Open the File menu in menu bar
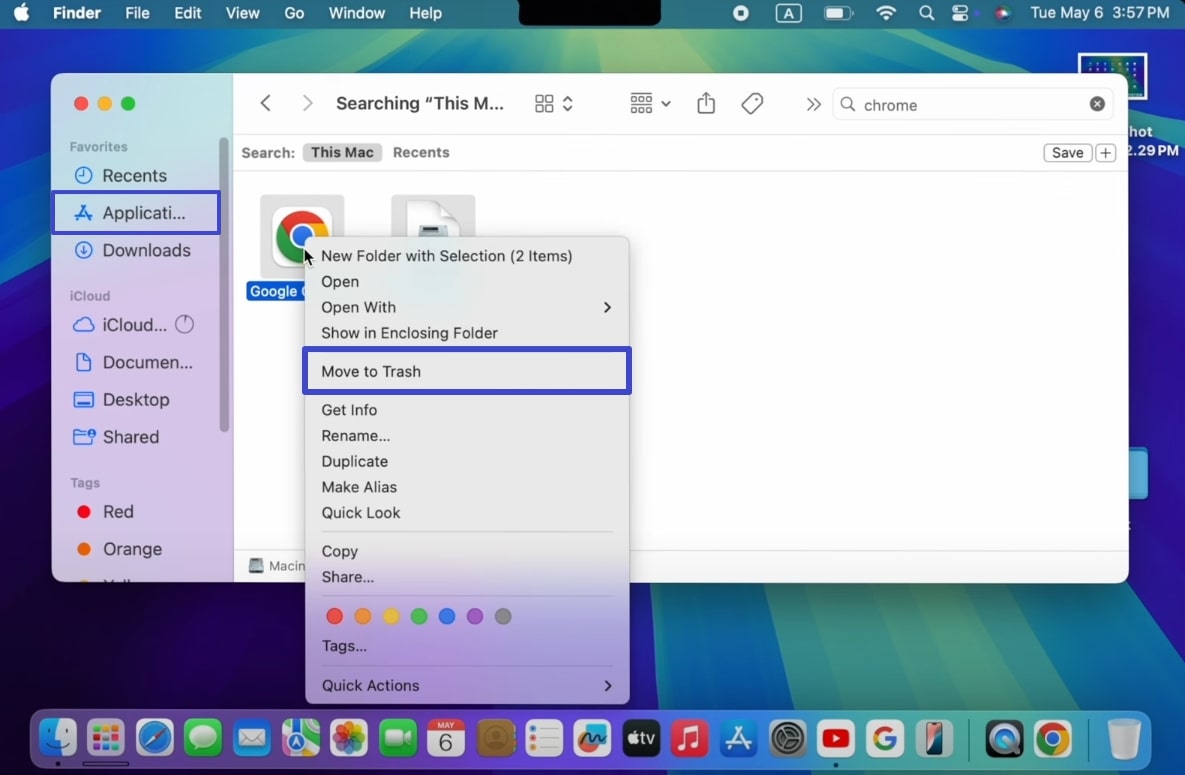The image size is (1185, 775). pyautogui.click(x=137, y=13)
